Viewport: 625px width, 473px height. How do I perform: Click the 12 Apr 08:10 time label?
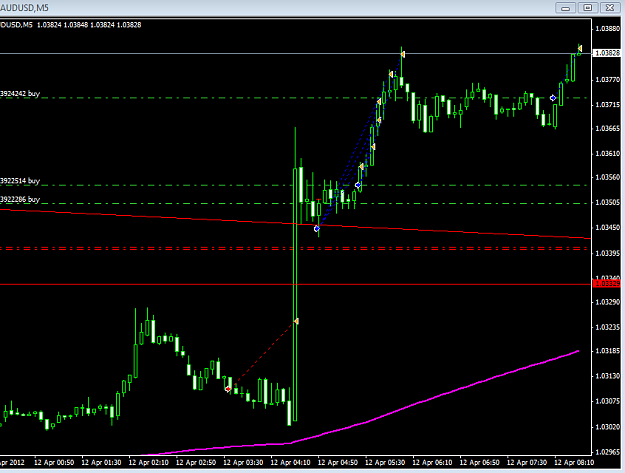pyautogui.click(x=574, y=463)
